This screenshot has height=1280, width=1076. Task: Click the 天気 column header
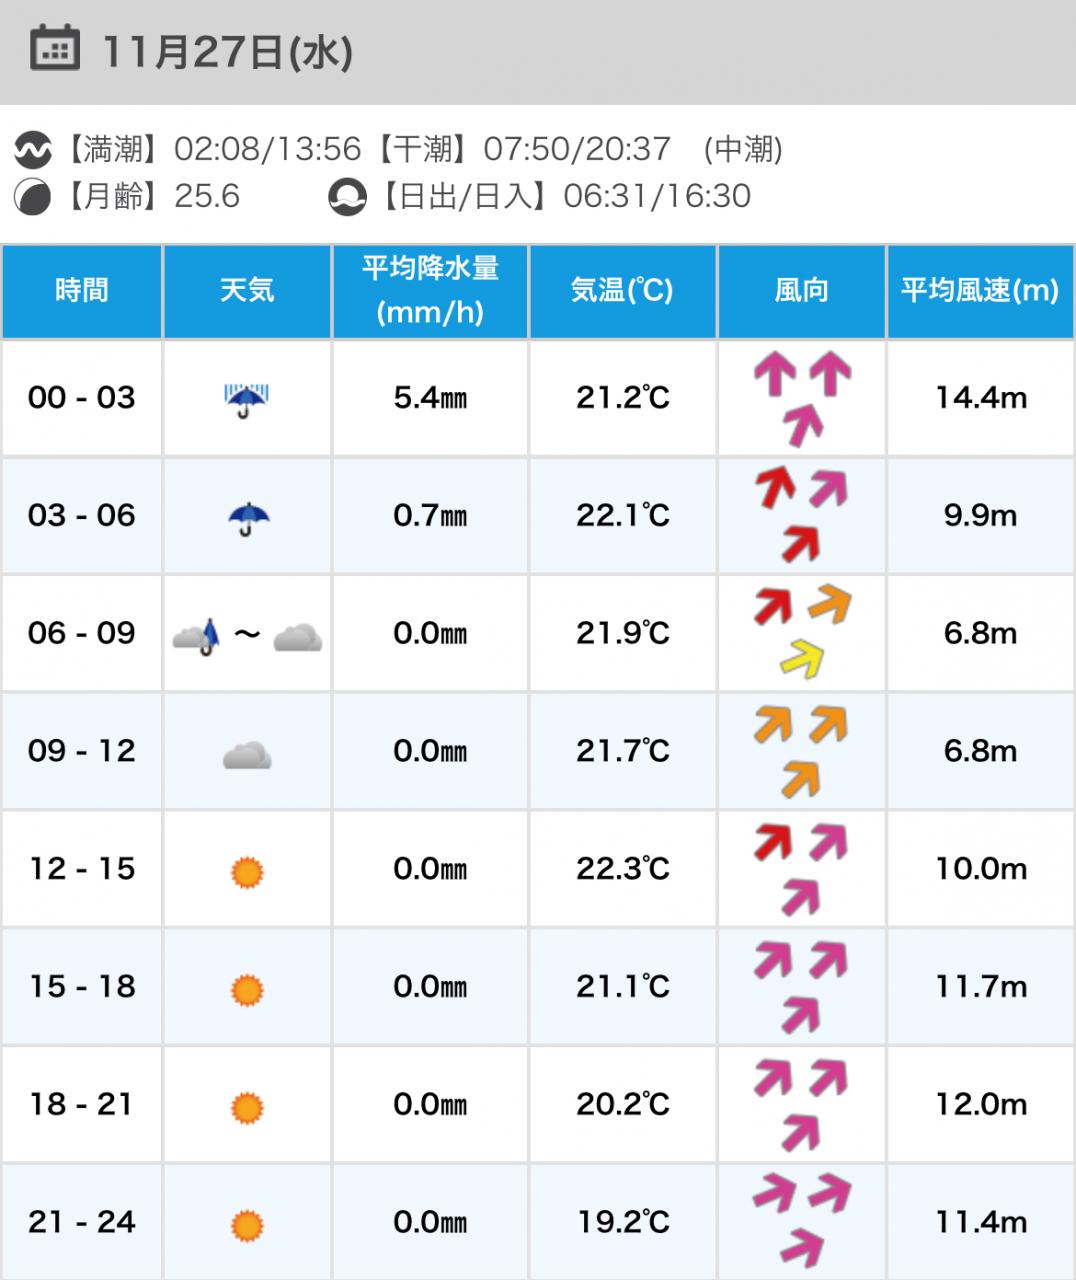(247, 291)
